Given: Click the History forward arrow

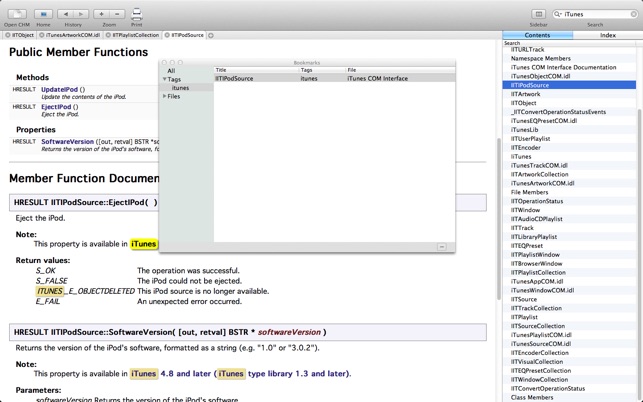Looking at the screenshot, I should (x=81, y=14).
